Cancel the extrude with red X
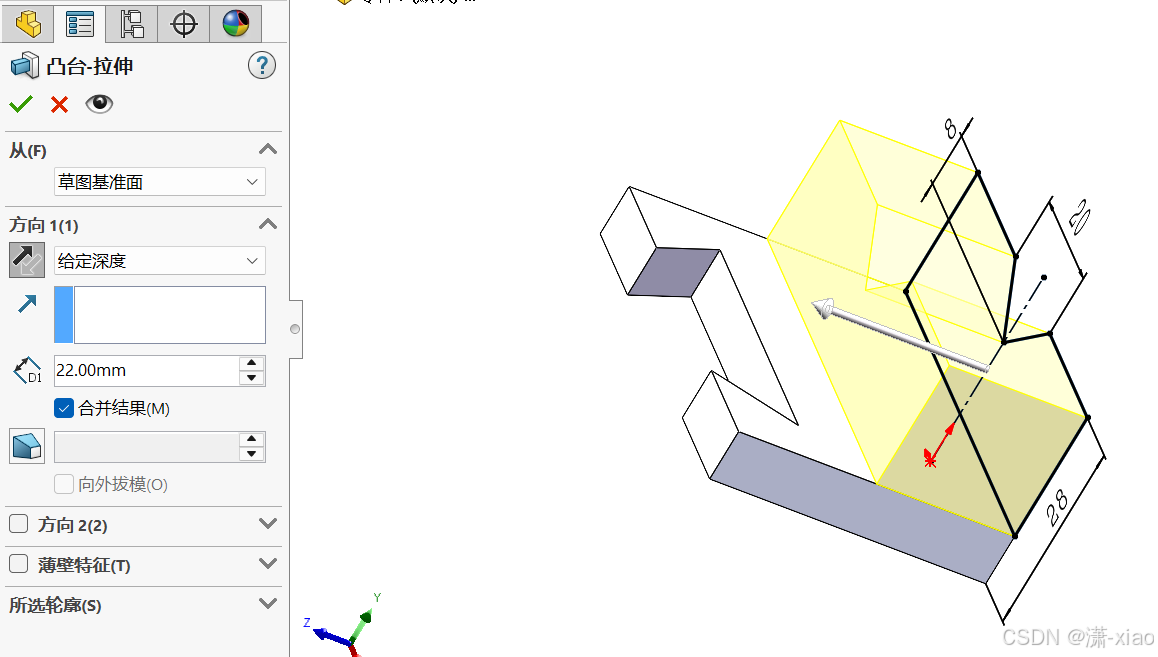 pos(59,104)
